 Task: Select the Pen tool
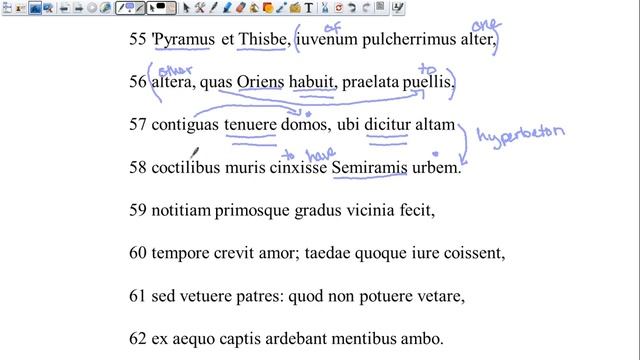tap(213, 8)
